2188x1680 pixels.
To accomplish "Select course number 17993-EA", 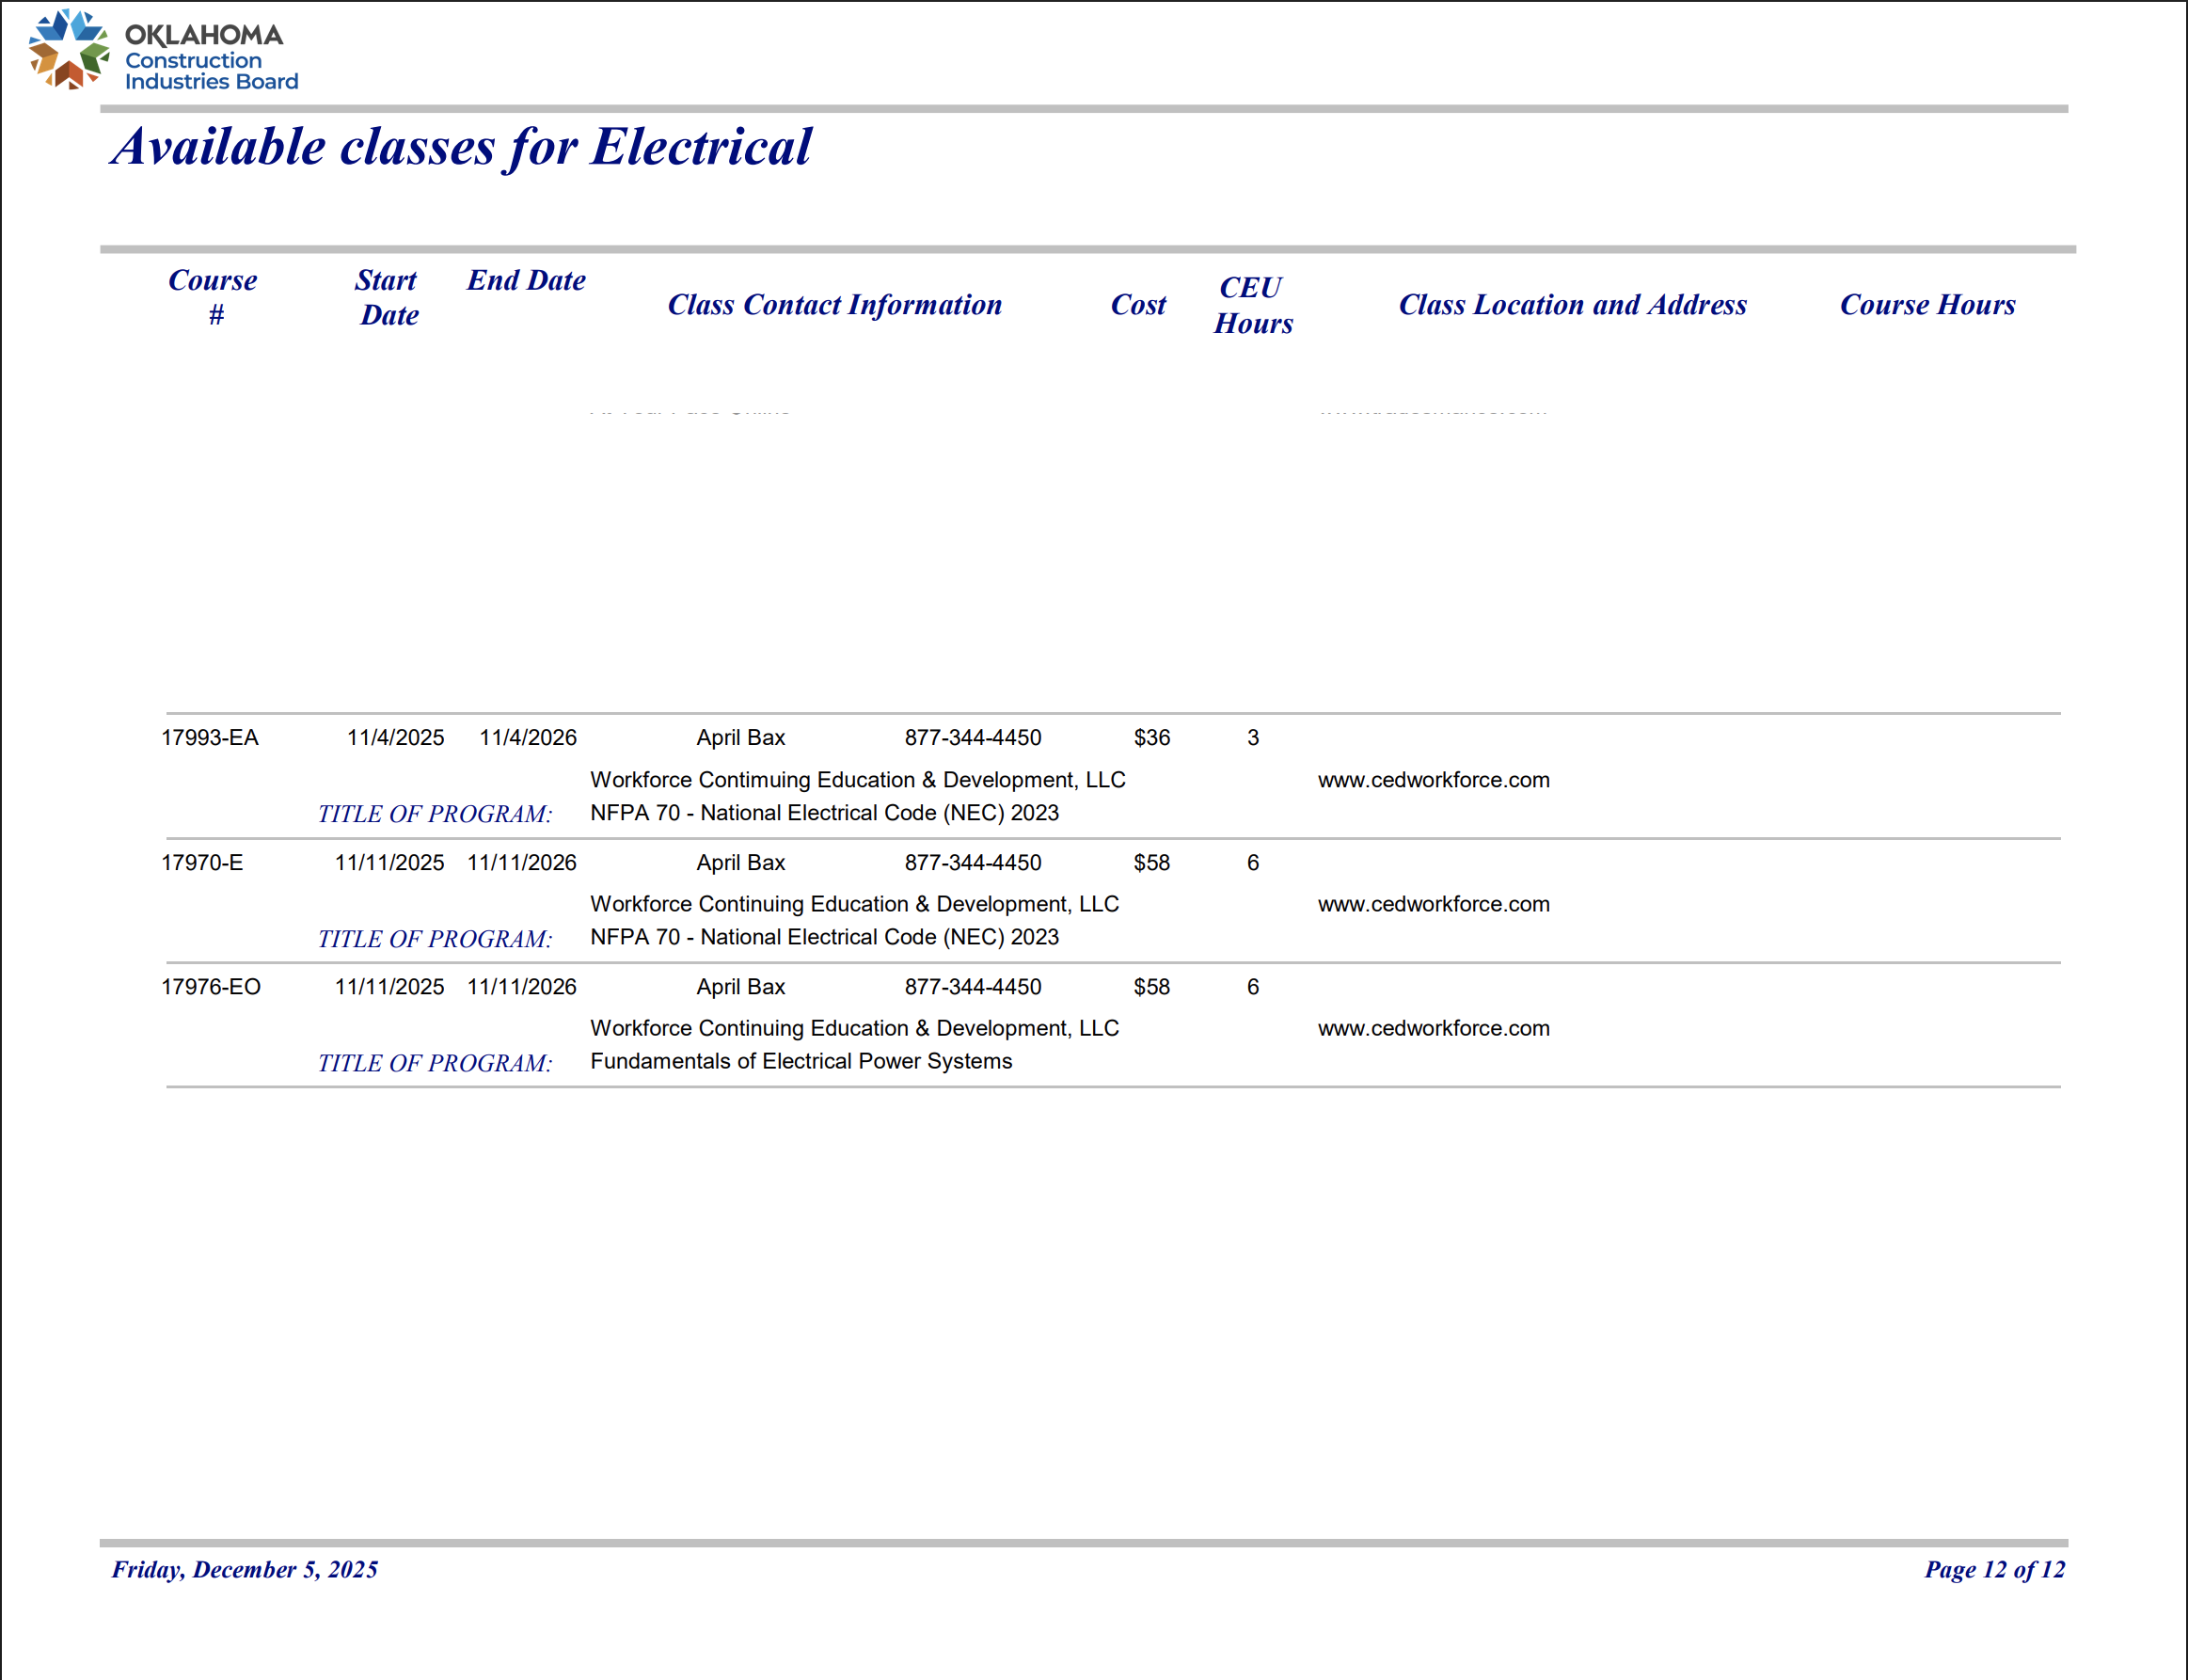I will (210, 738).
